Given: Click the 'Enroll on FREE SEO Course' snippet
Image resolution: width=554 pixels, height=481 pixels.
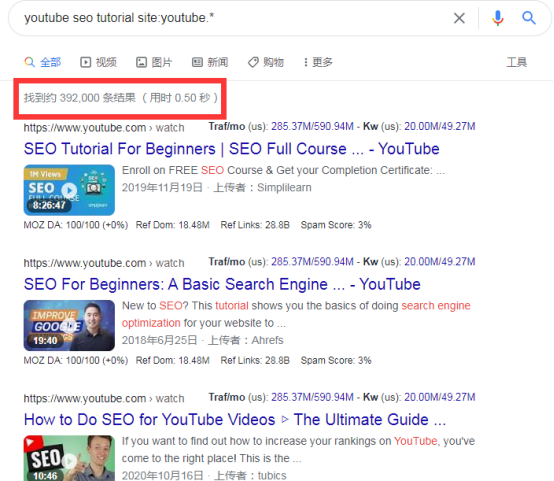Looking at the screenshot, I should click(283, 170).
